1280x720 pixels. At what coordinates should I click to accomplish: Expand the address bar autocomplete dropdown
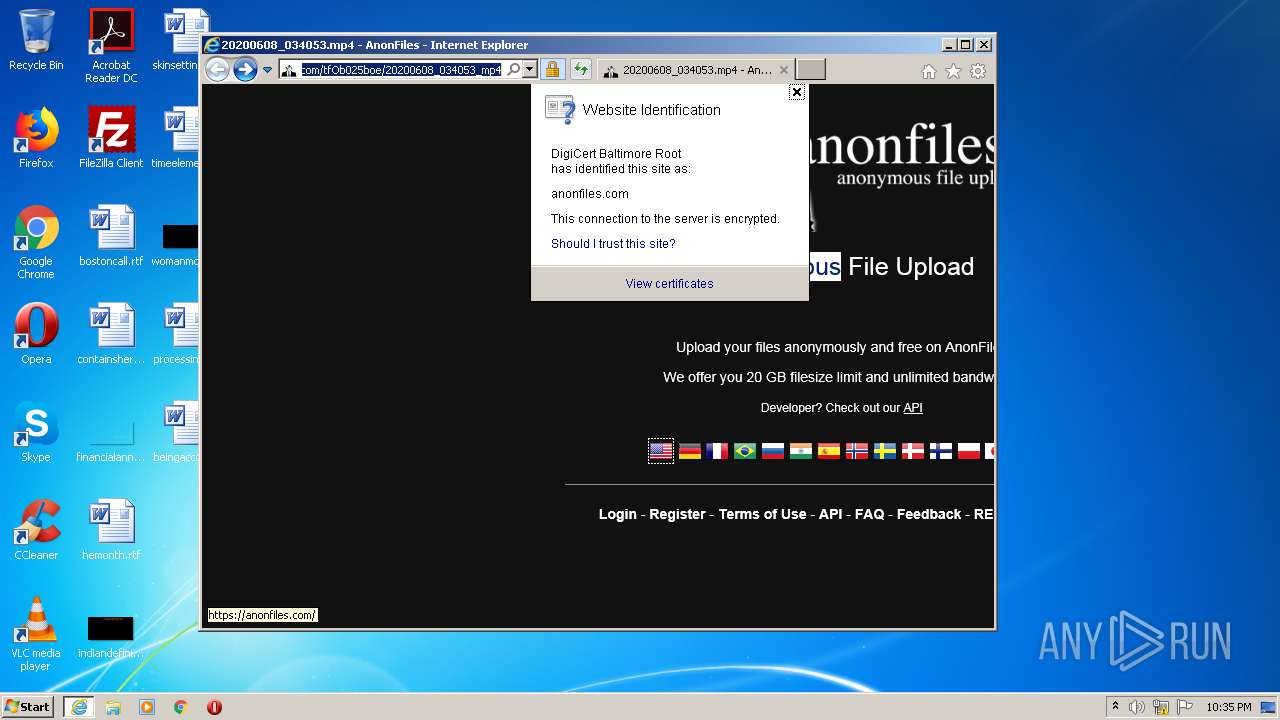[x=530, y=70]
